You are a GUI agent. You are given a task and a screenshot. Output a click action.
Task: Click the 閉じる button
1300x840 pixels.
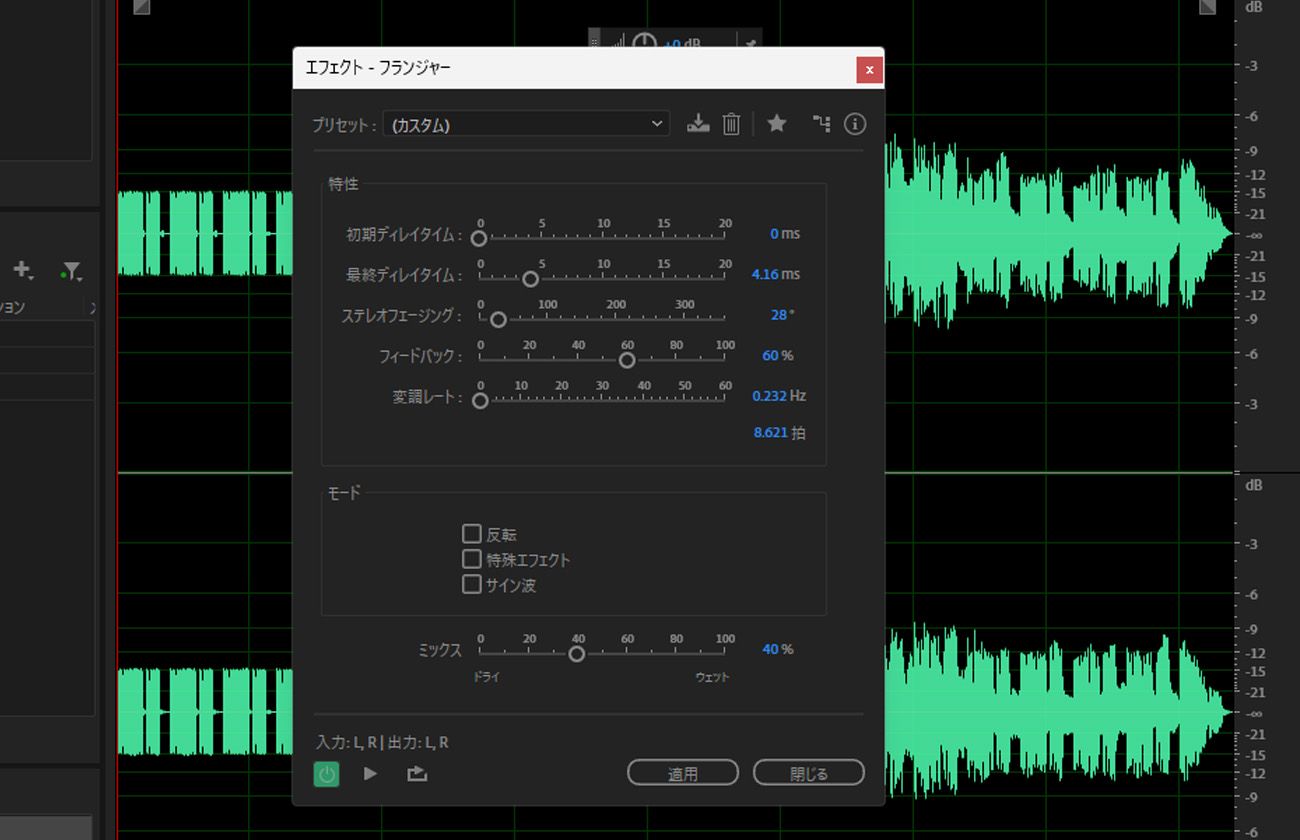pos(809,773)
